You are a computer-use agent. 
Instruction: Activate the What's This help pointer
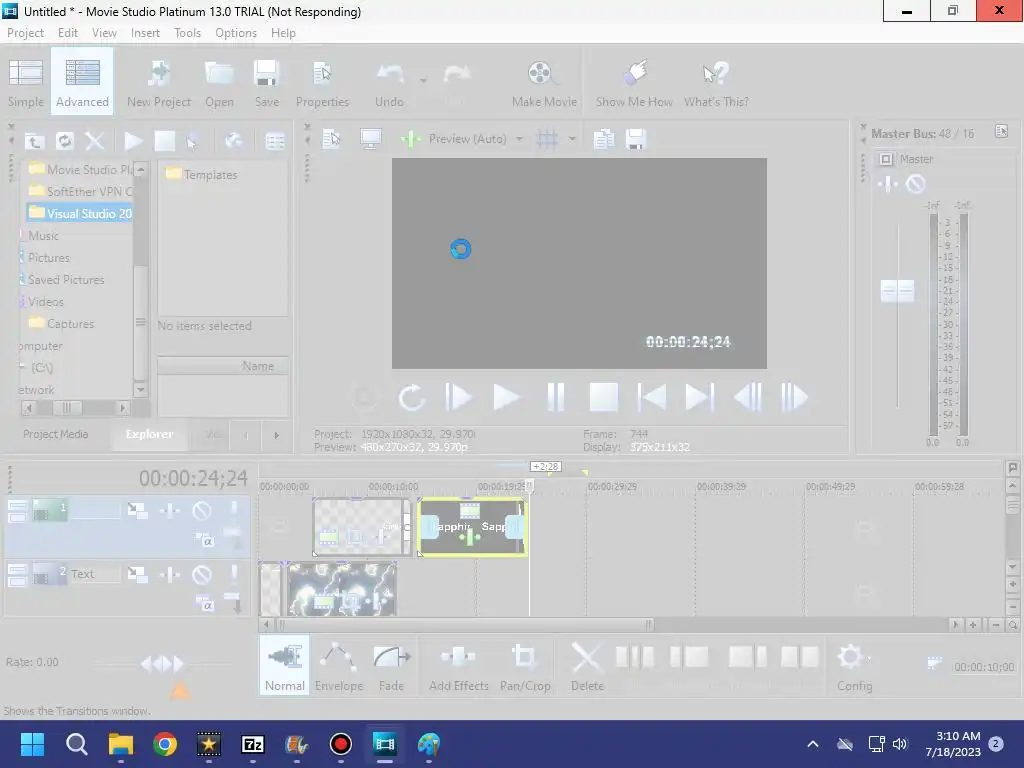pos(716,83)
